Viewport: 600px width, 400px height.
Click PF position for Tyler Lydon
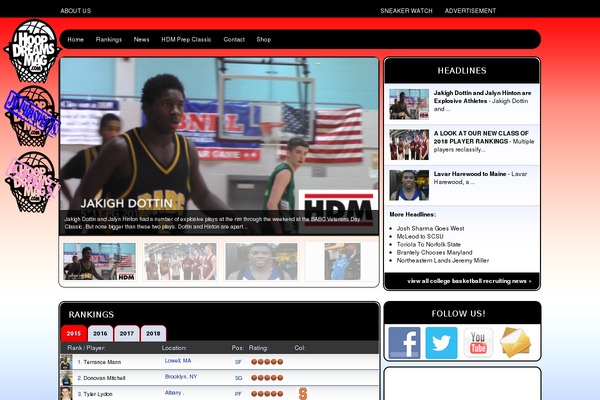coord(238,393)
